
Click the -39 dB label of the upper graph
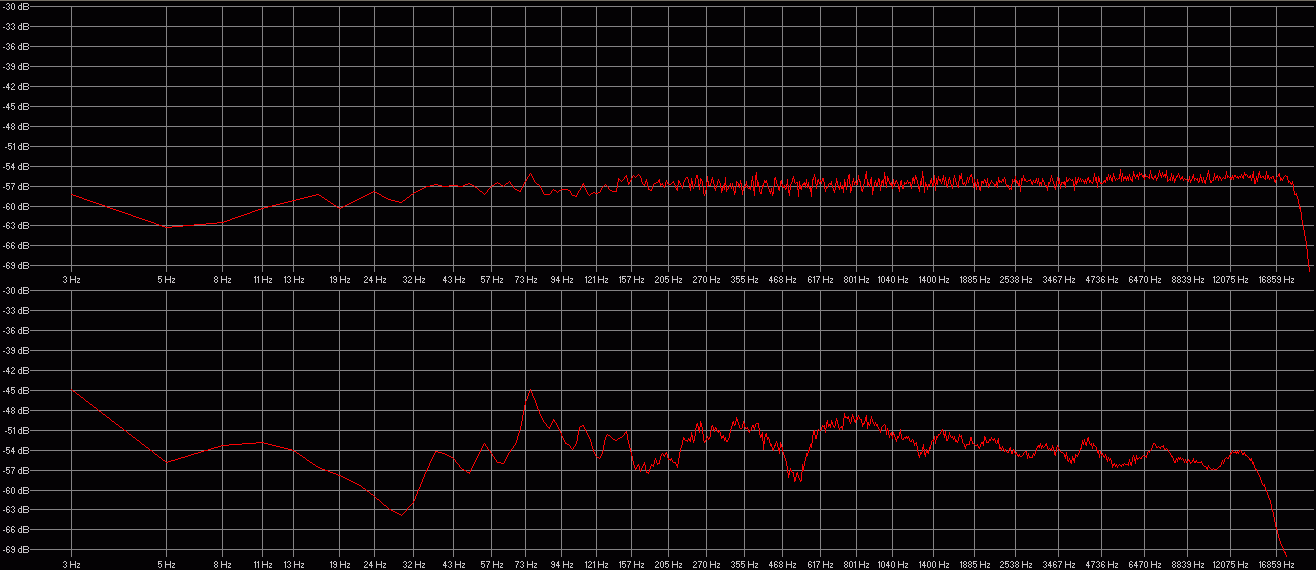click(16, 67)
